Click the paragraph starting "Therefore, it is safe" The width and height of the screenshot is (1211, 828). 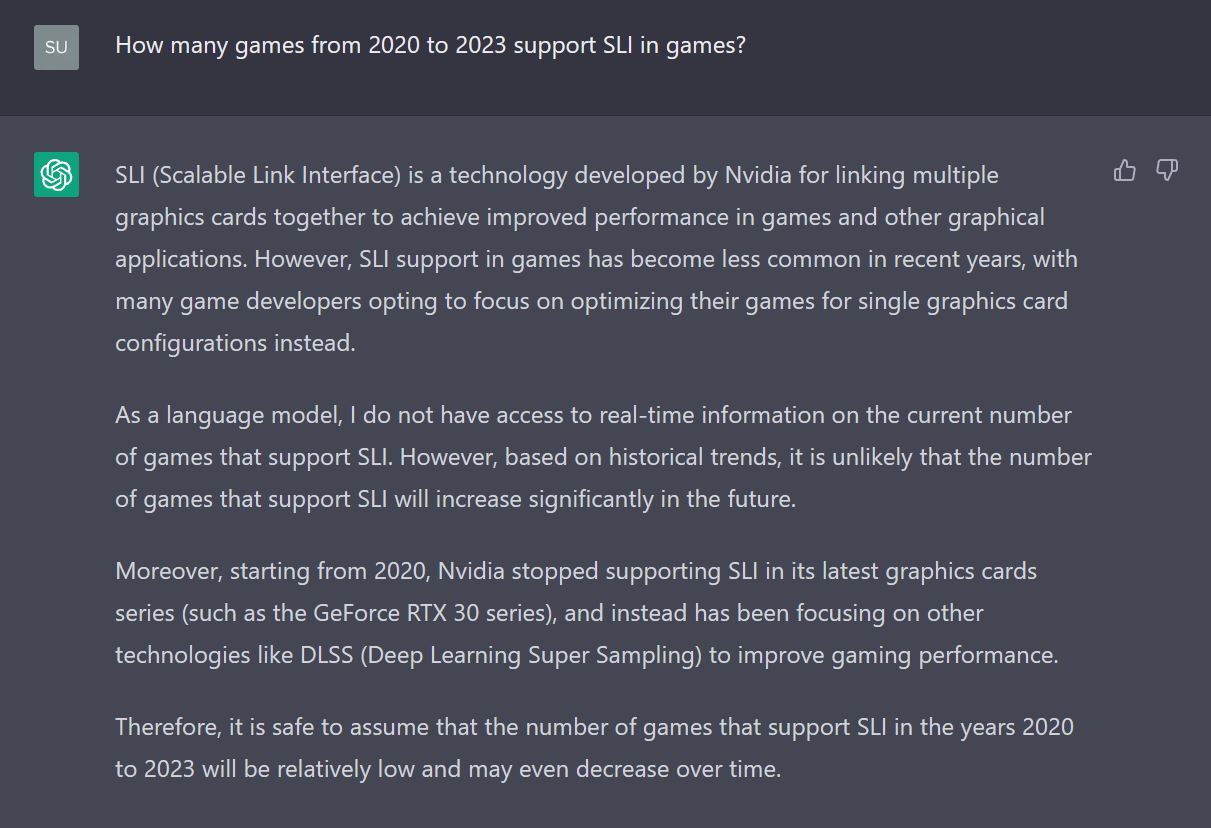[x=594, y=748]
